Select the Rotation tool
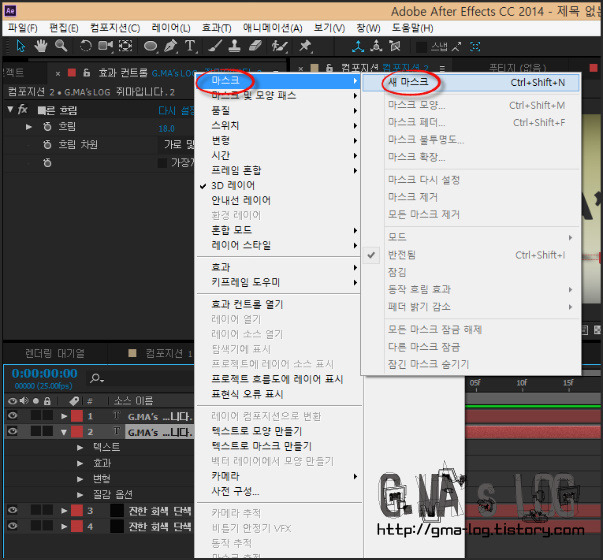Image resolution: width=603 pixels, height=560 pixels. click(85, 46)
